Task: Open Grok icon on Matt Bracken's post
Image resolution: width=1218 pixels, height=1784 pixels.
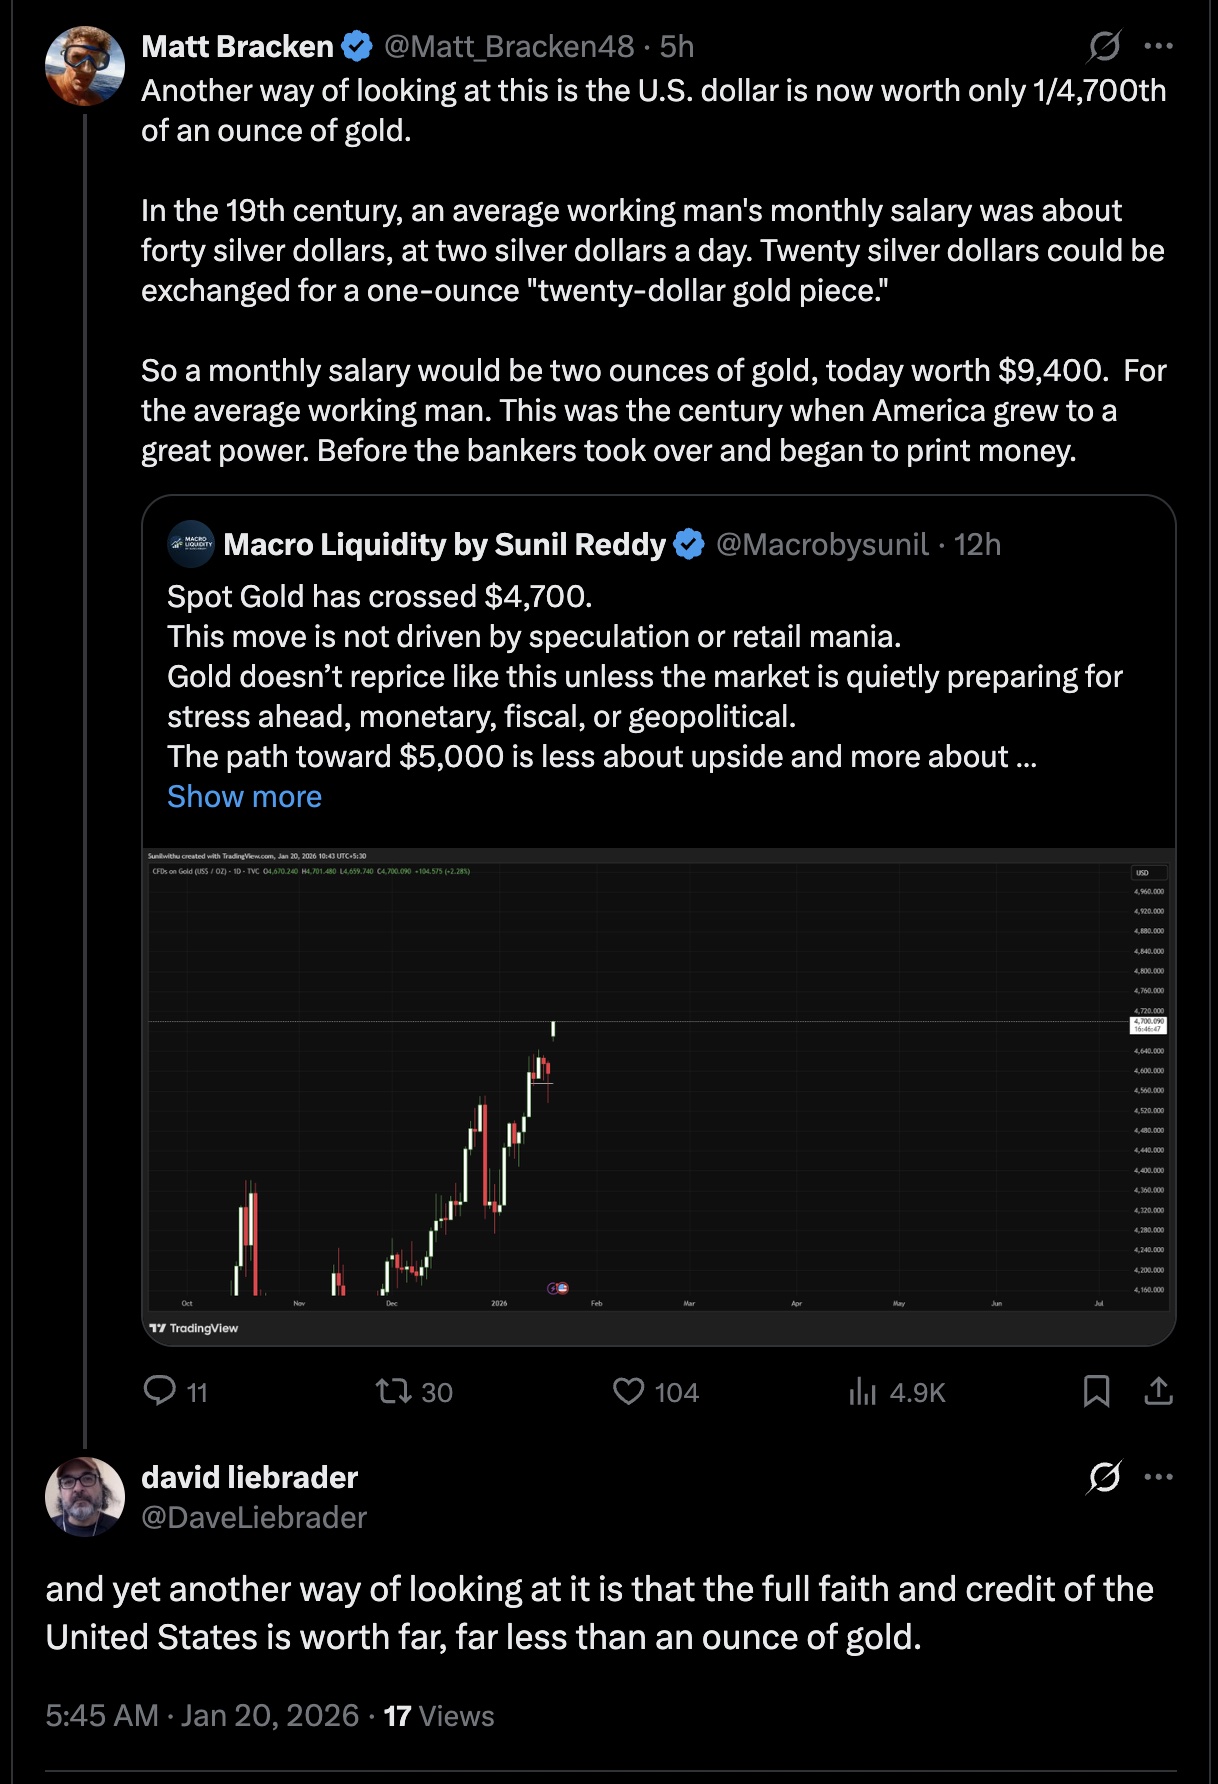Action: (1104, 46)
